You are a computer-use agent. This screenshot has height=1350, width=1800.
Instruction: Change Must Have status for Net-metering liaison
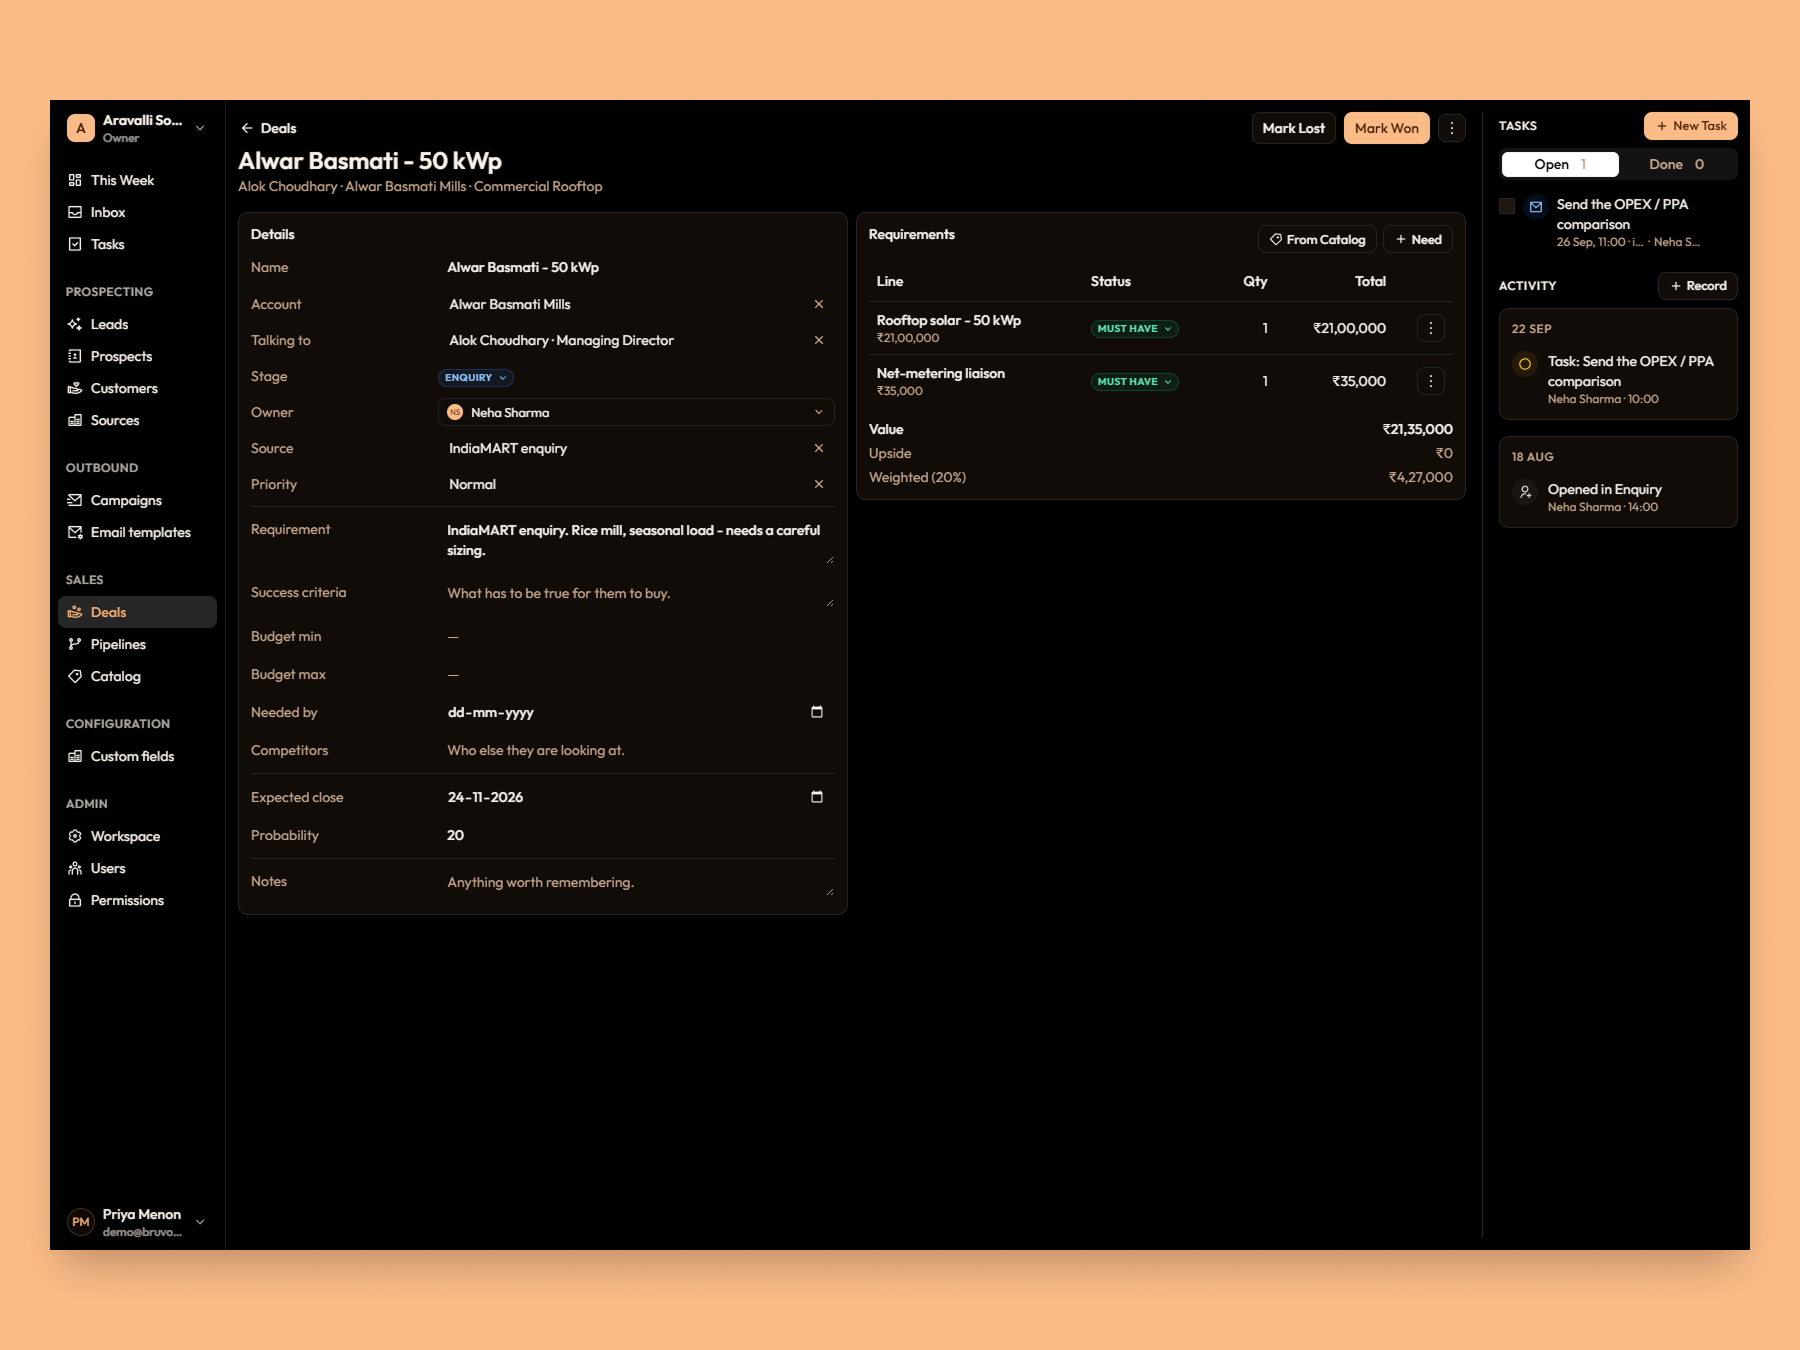(1134, 381)
